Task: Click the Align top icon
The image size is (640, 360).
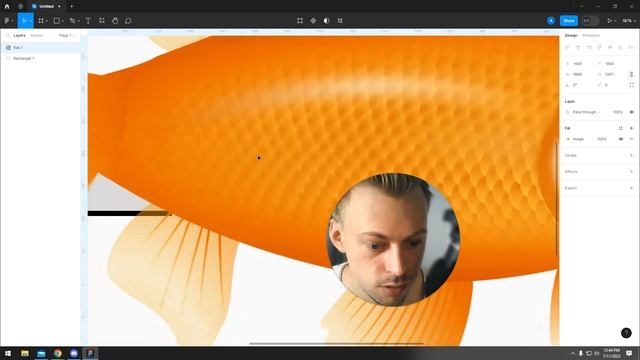Action: 599,47
